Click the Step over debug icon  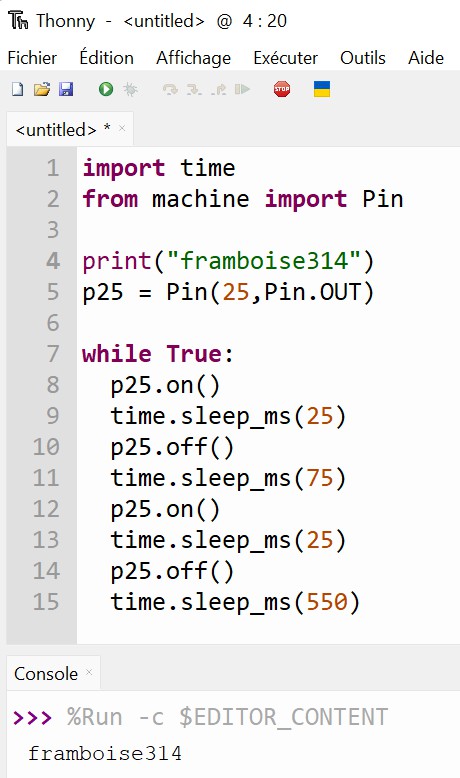pyautogui.click(x=170, y=89)
